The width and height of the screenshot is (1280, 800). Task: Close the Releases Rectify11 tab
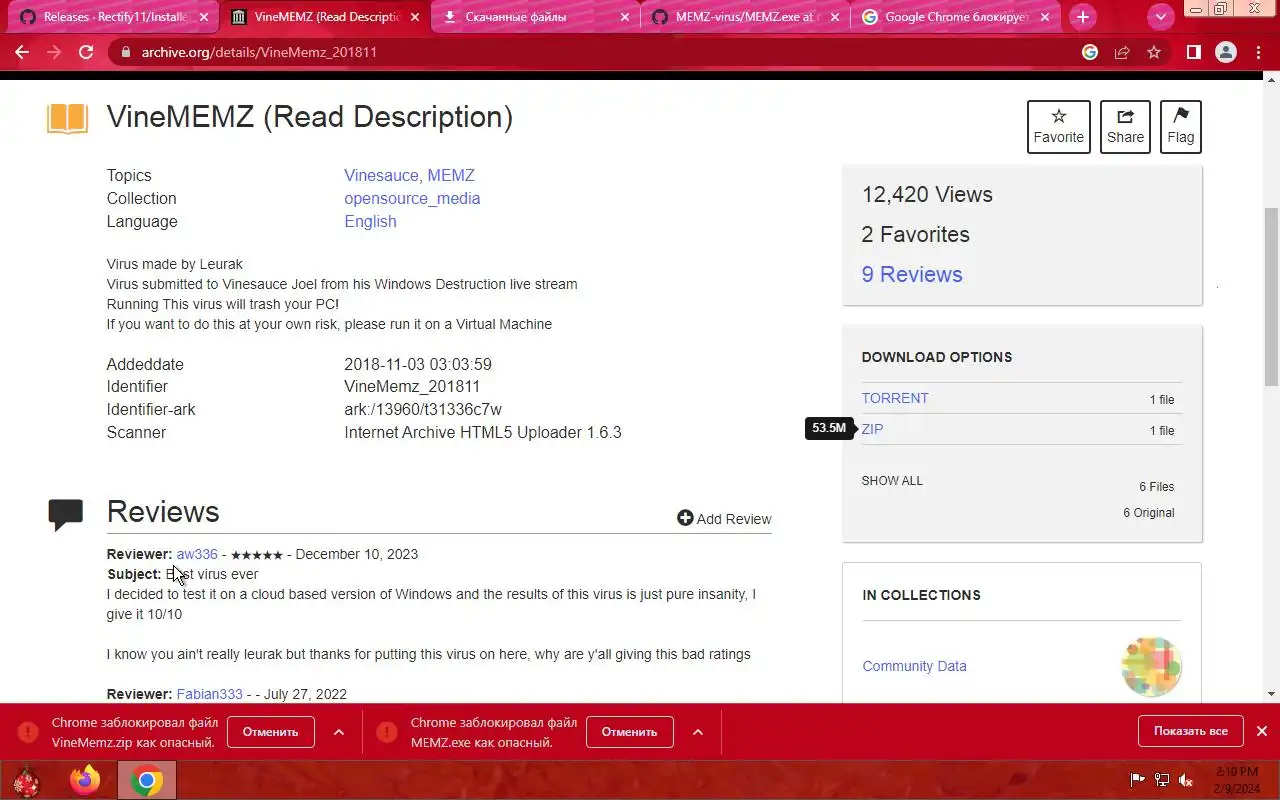click(x=206, y=17)
